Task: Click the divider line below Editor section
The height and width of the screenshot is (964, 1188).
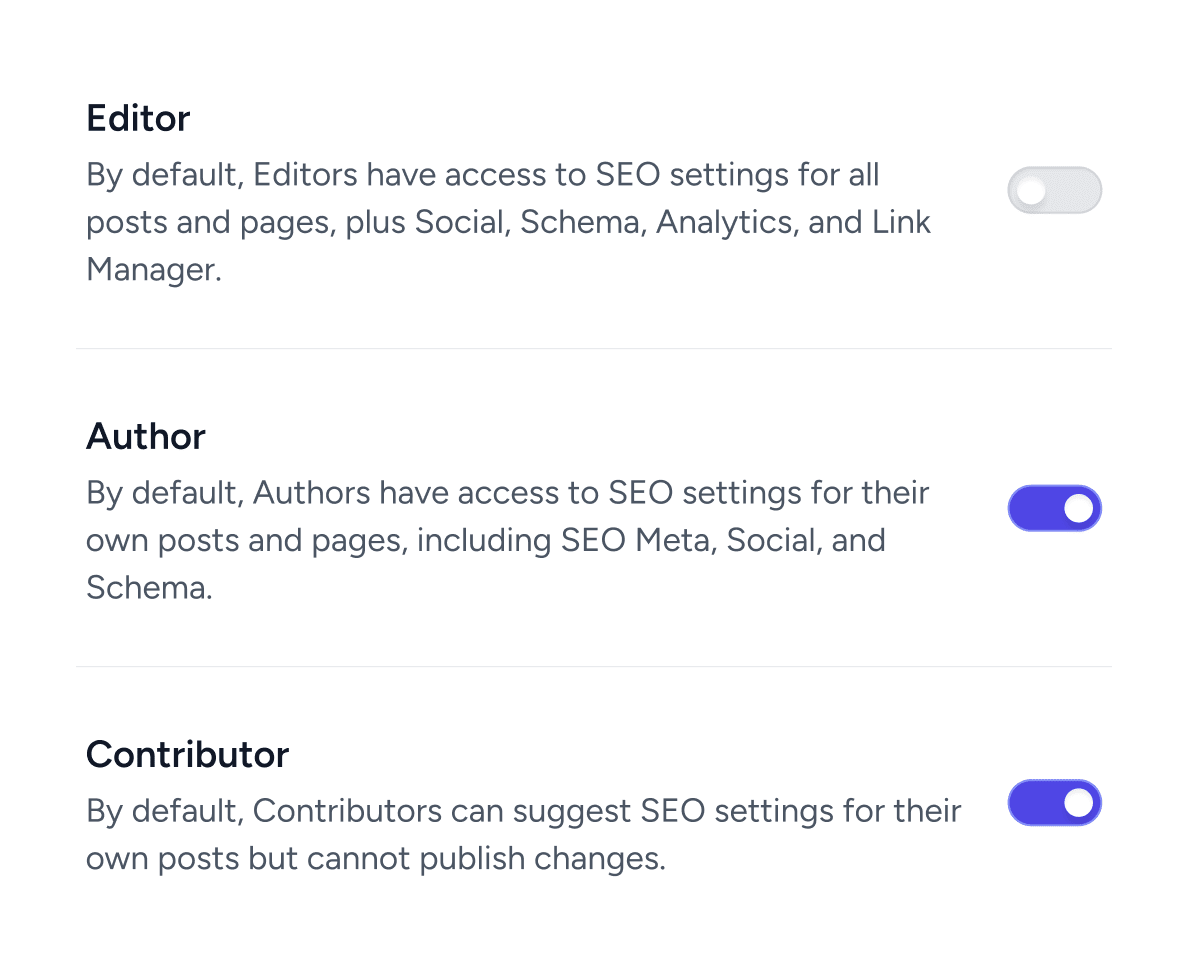Action: [x=594, y=349]
